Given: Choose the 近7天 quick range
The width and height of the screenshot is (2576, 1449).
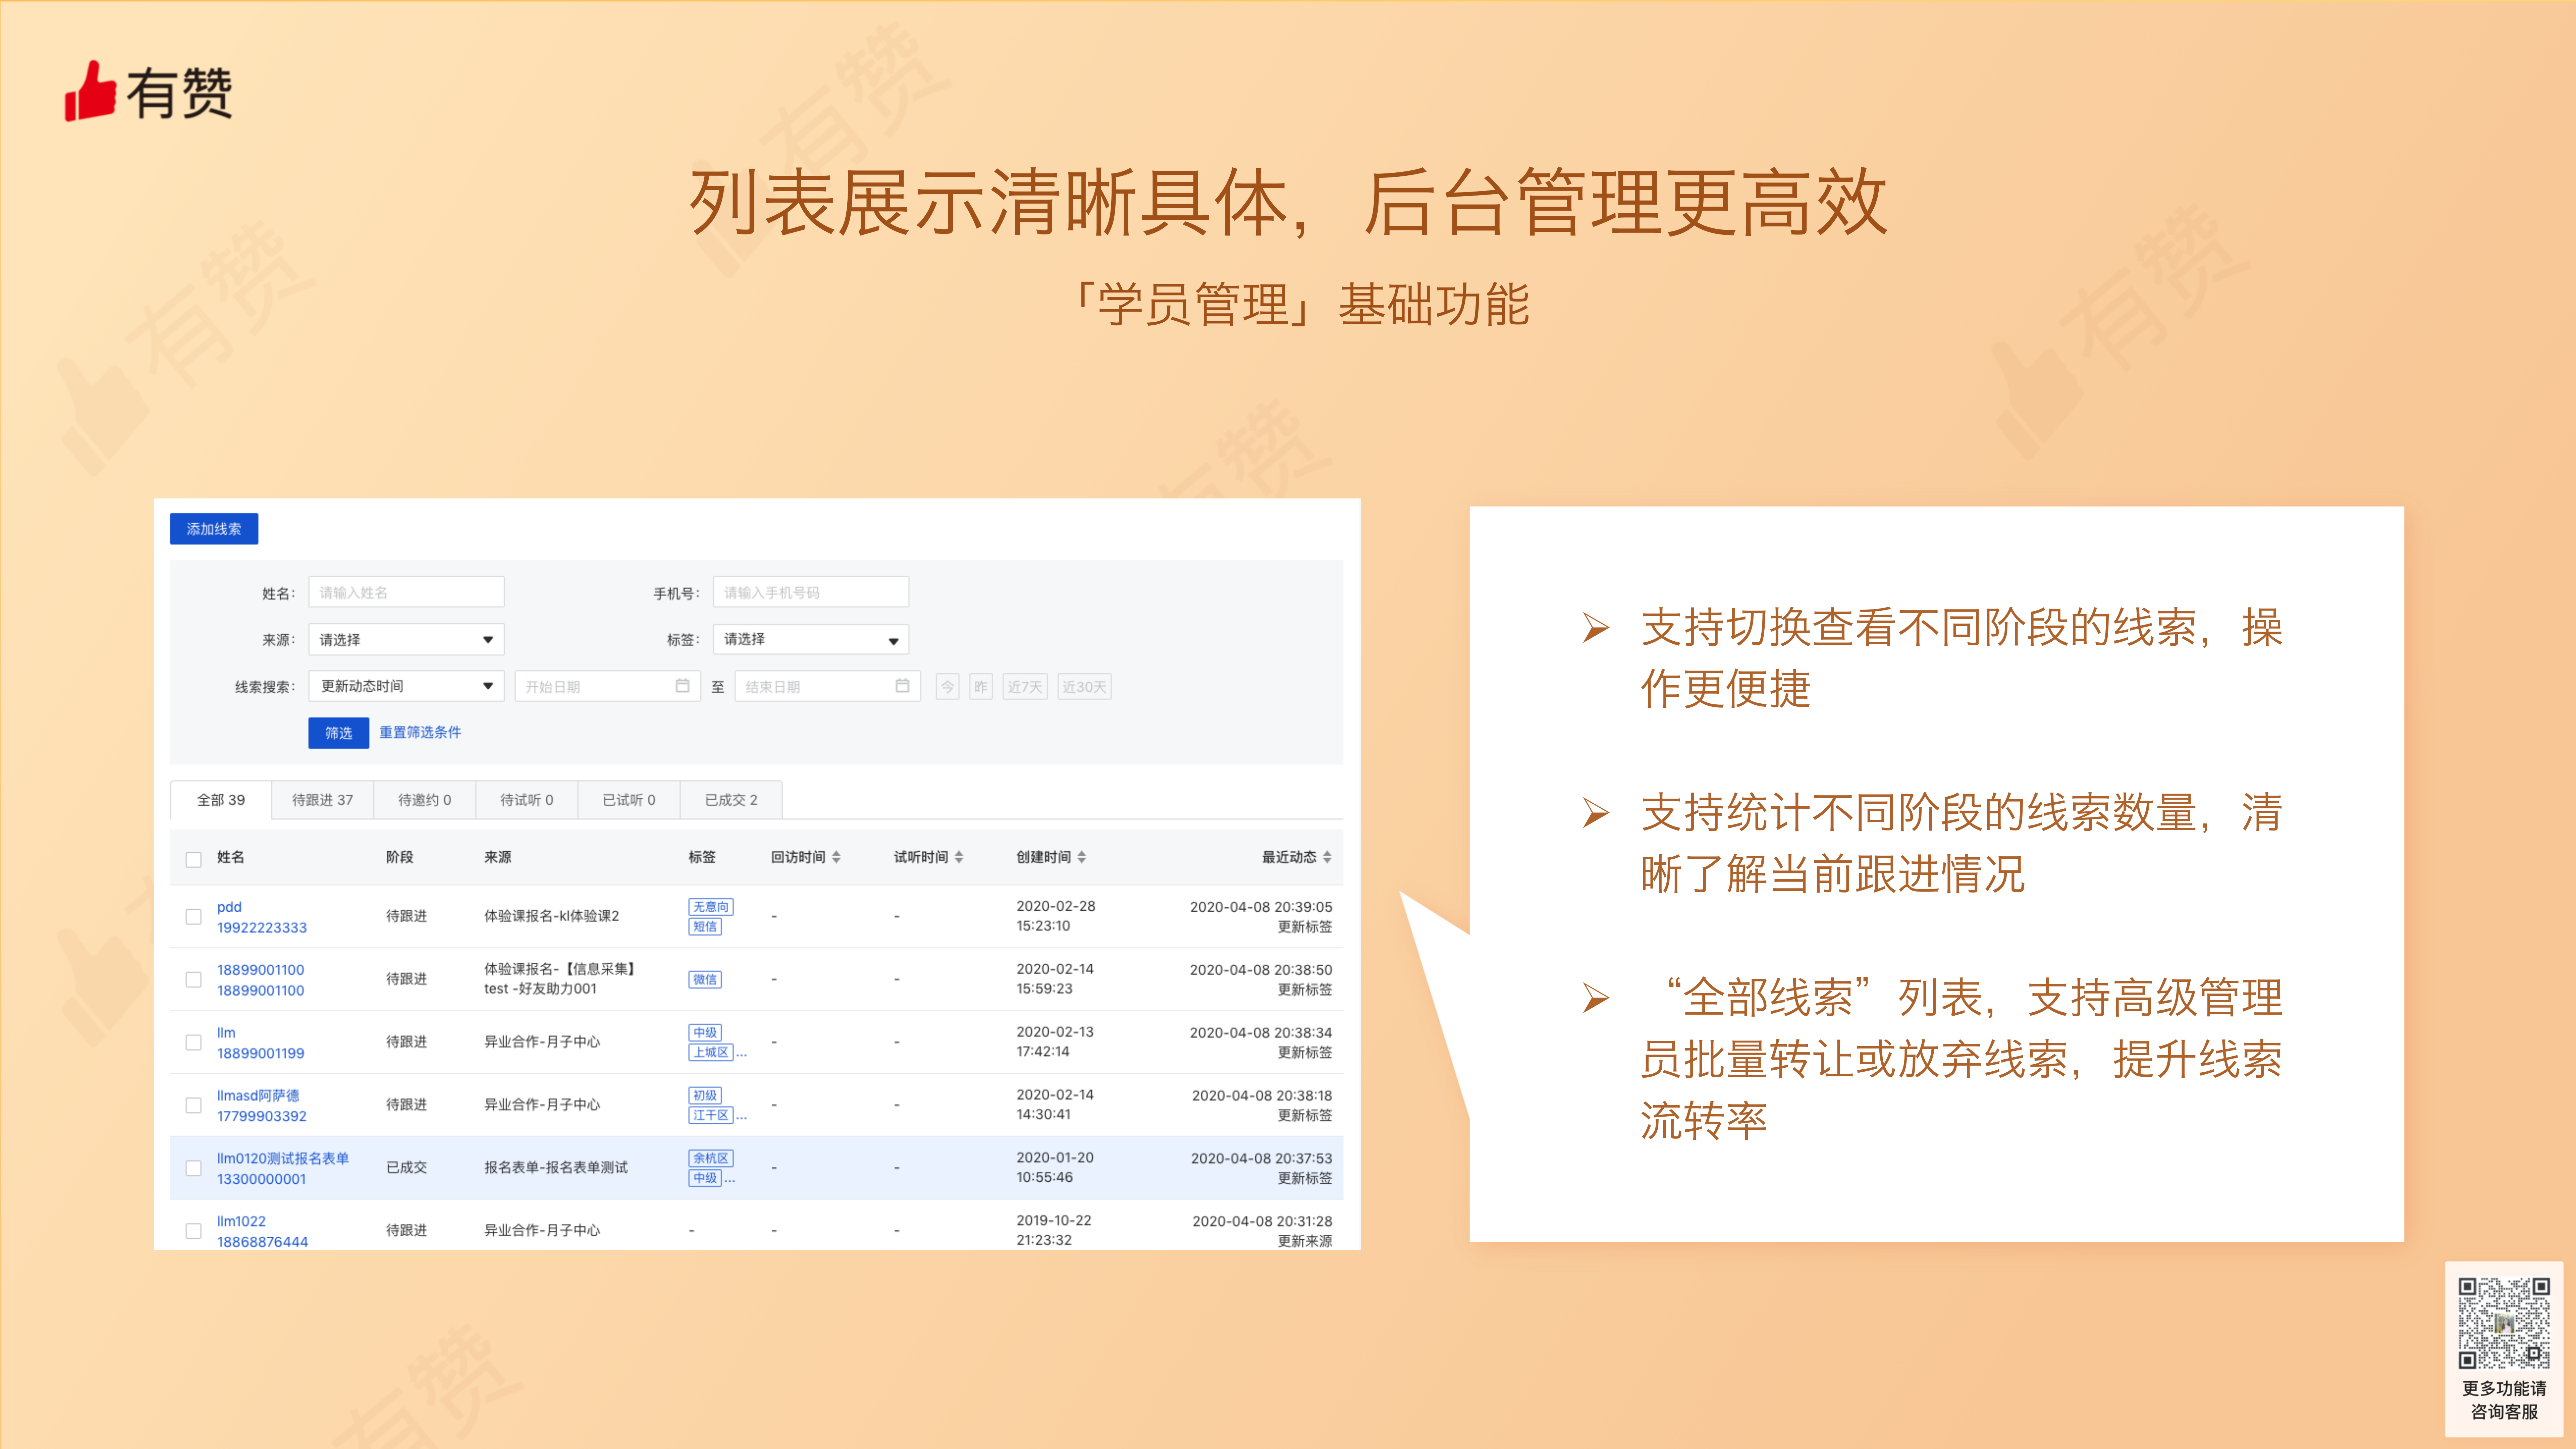Looking at the screenshot, I should tap(1025, 687).
